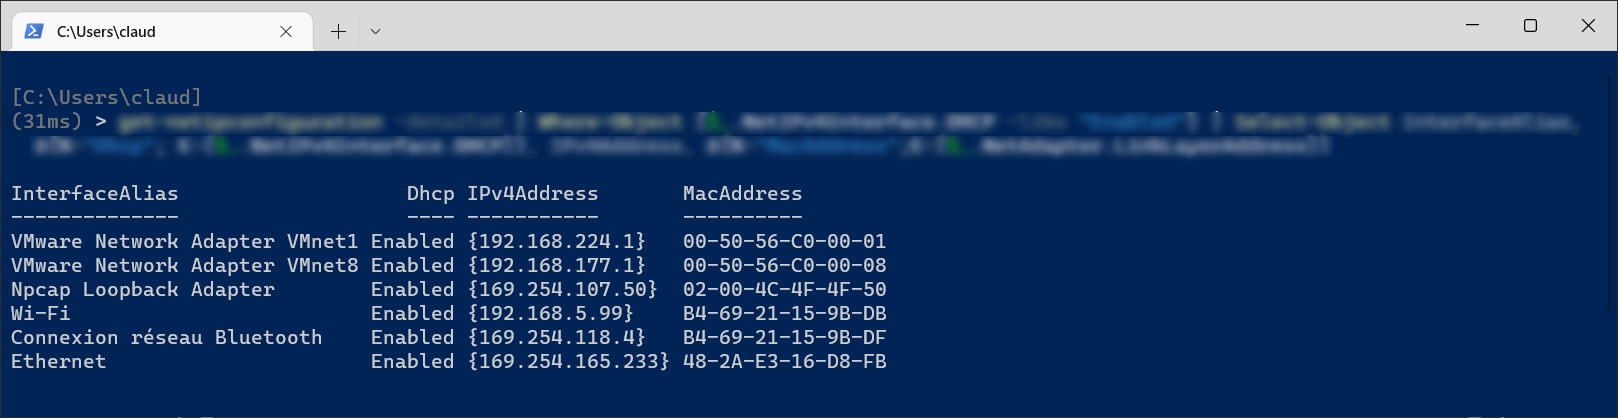Click the Dhcp column header
Image resolution: width=1618 pixels, height=418 pixels.
(x=431, y=193)
